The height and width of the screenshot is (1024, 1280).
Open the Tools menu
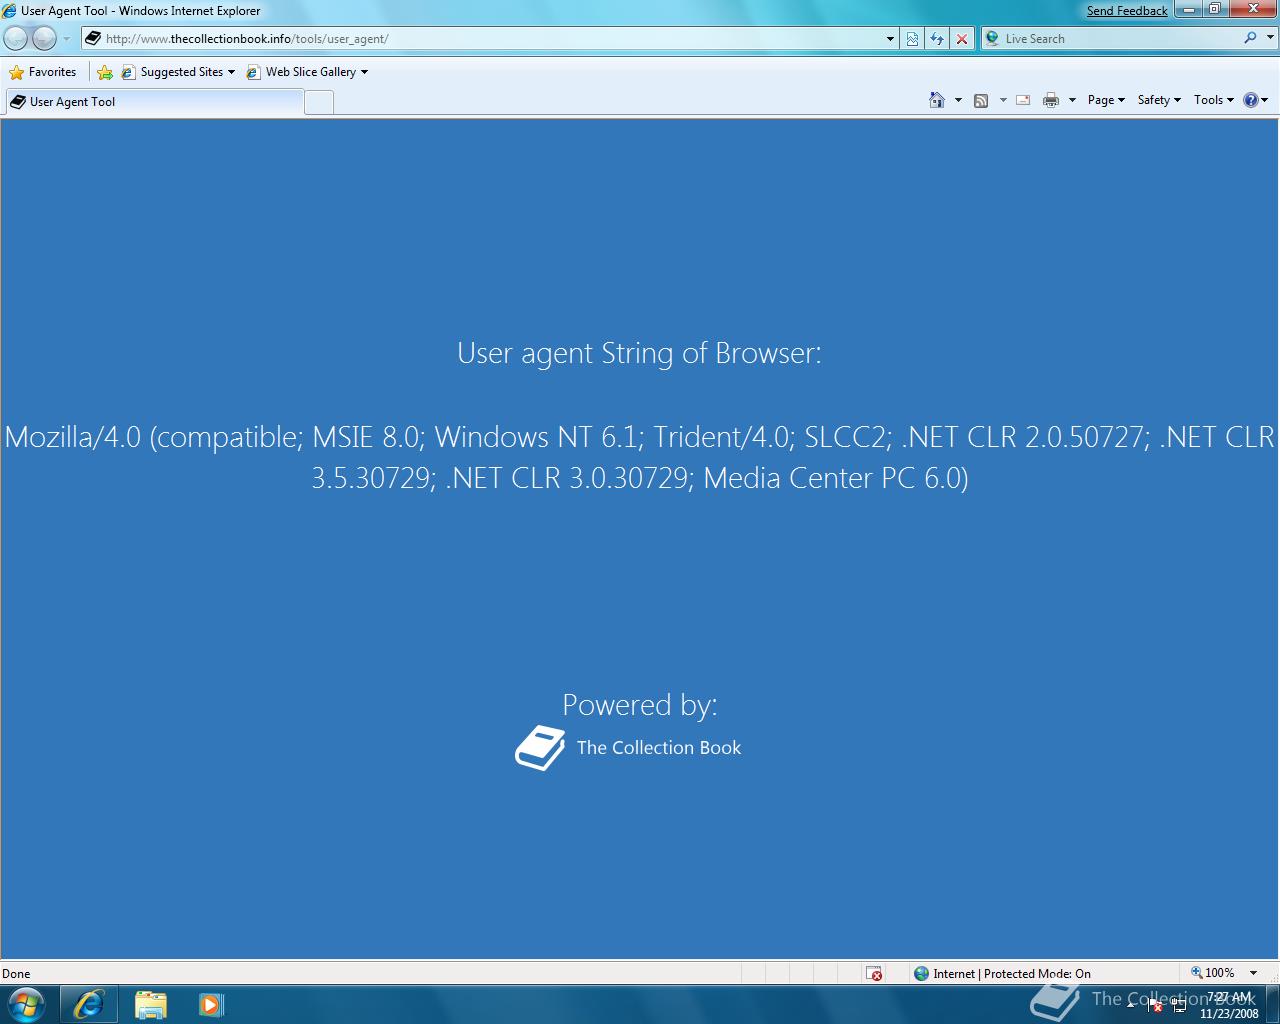tap(1214, 100)
